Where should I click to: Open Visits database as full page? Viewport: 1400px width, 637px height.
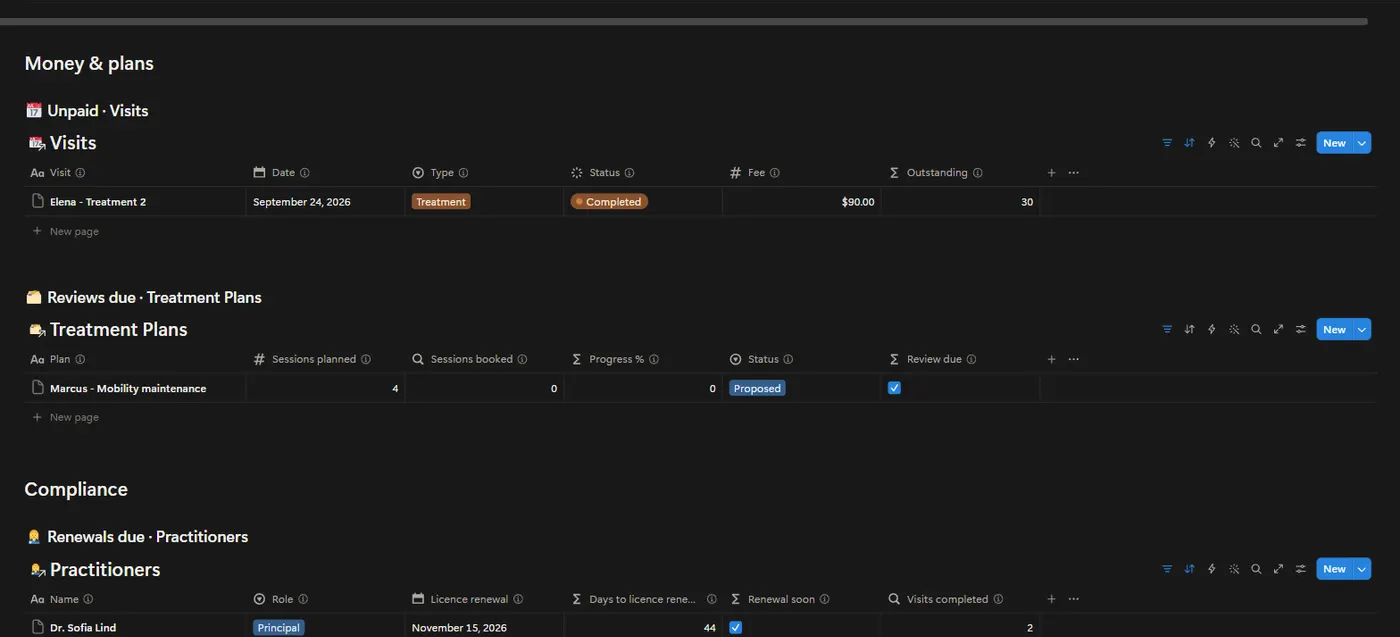tap(1278, 143)
